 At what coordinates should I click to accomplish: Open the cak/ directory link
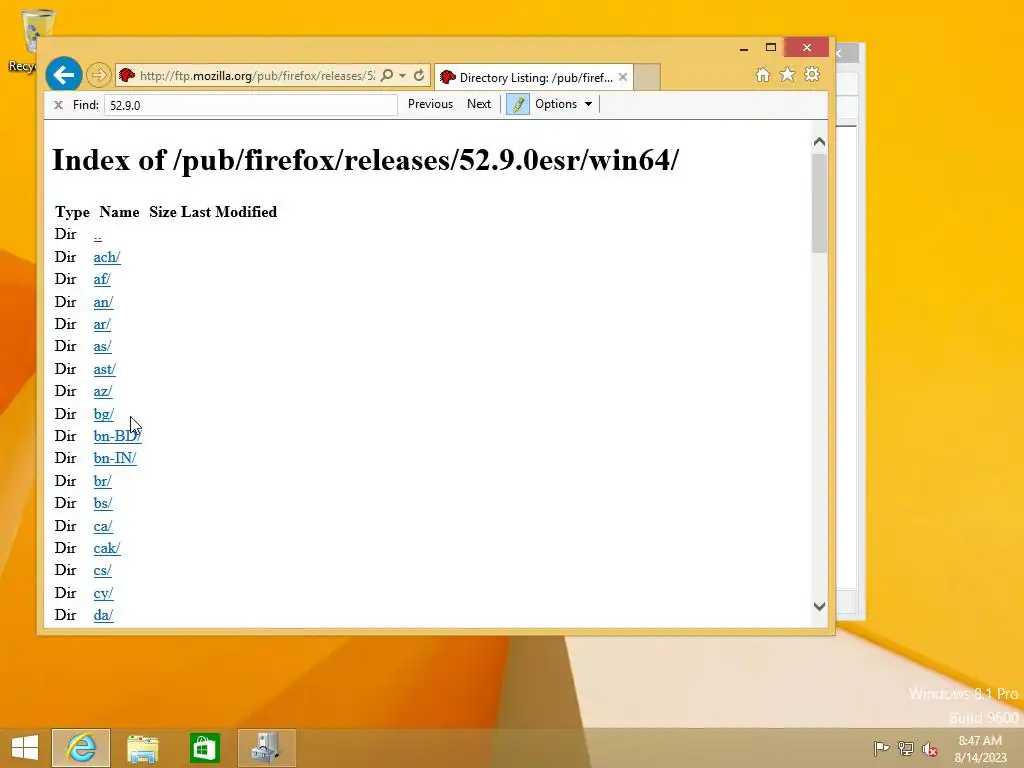[x=107, y=549]
